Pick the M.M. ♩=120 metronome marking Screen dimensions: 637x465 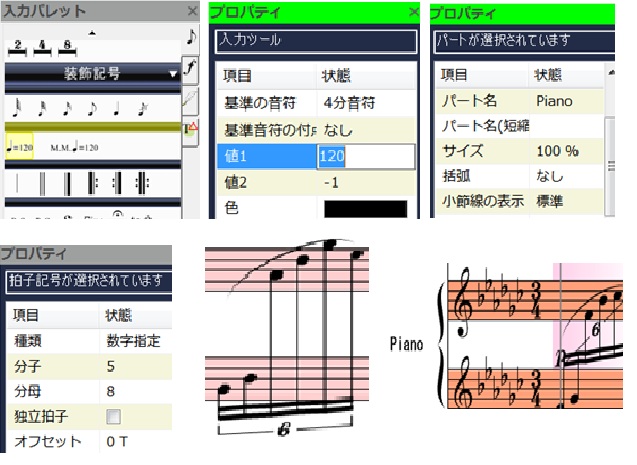click(74, 147)
